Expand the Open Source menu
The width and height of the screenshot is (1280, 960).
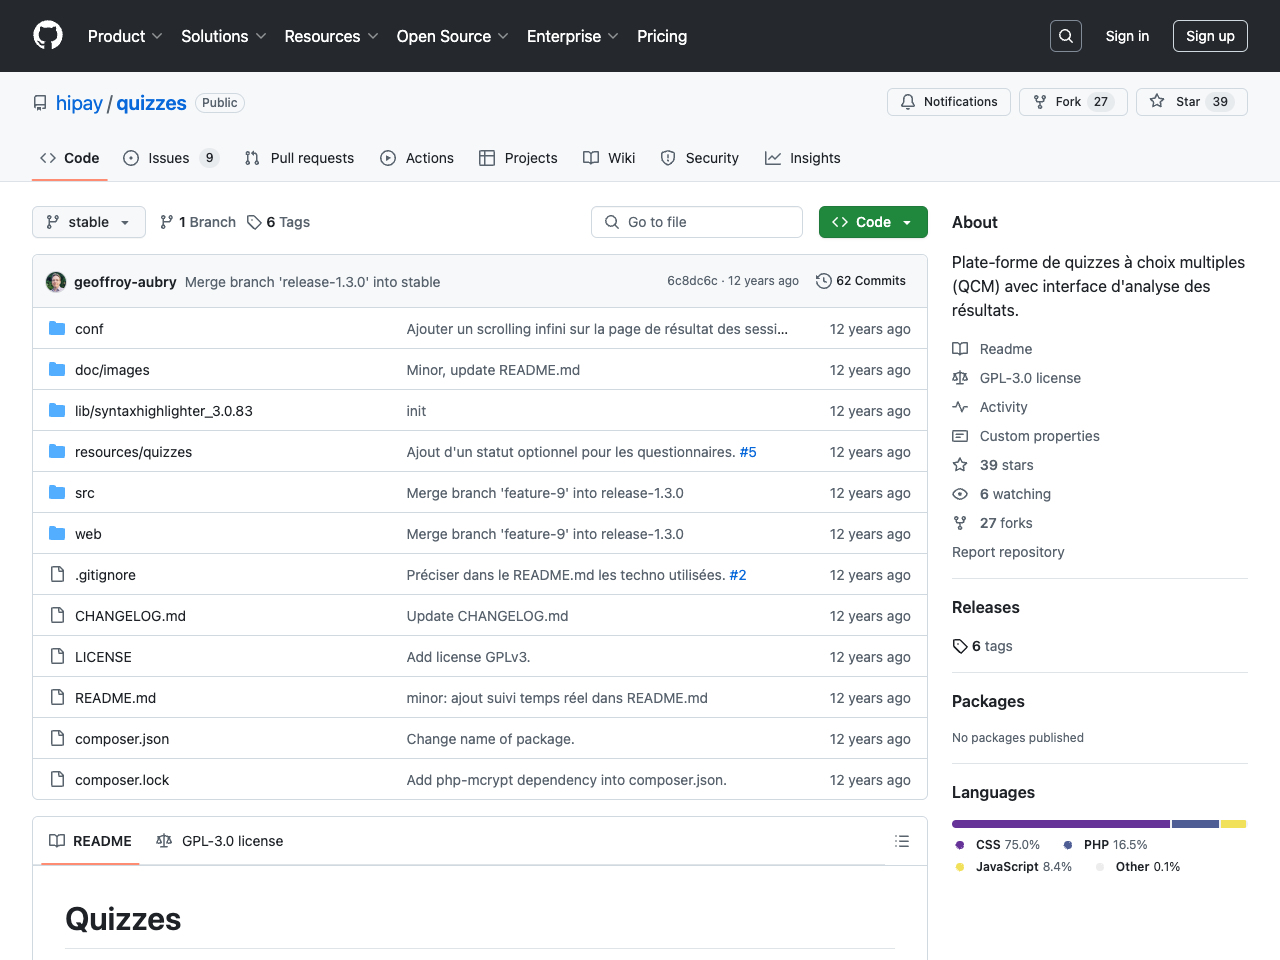[452, 36]
